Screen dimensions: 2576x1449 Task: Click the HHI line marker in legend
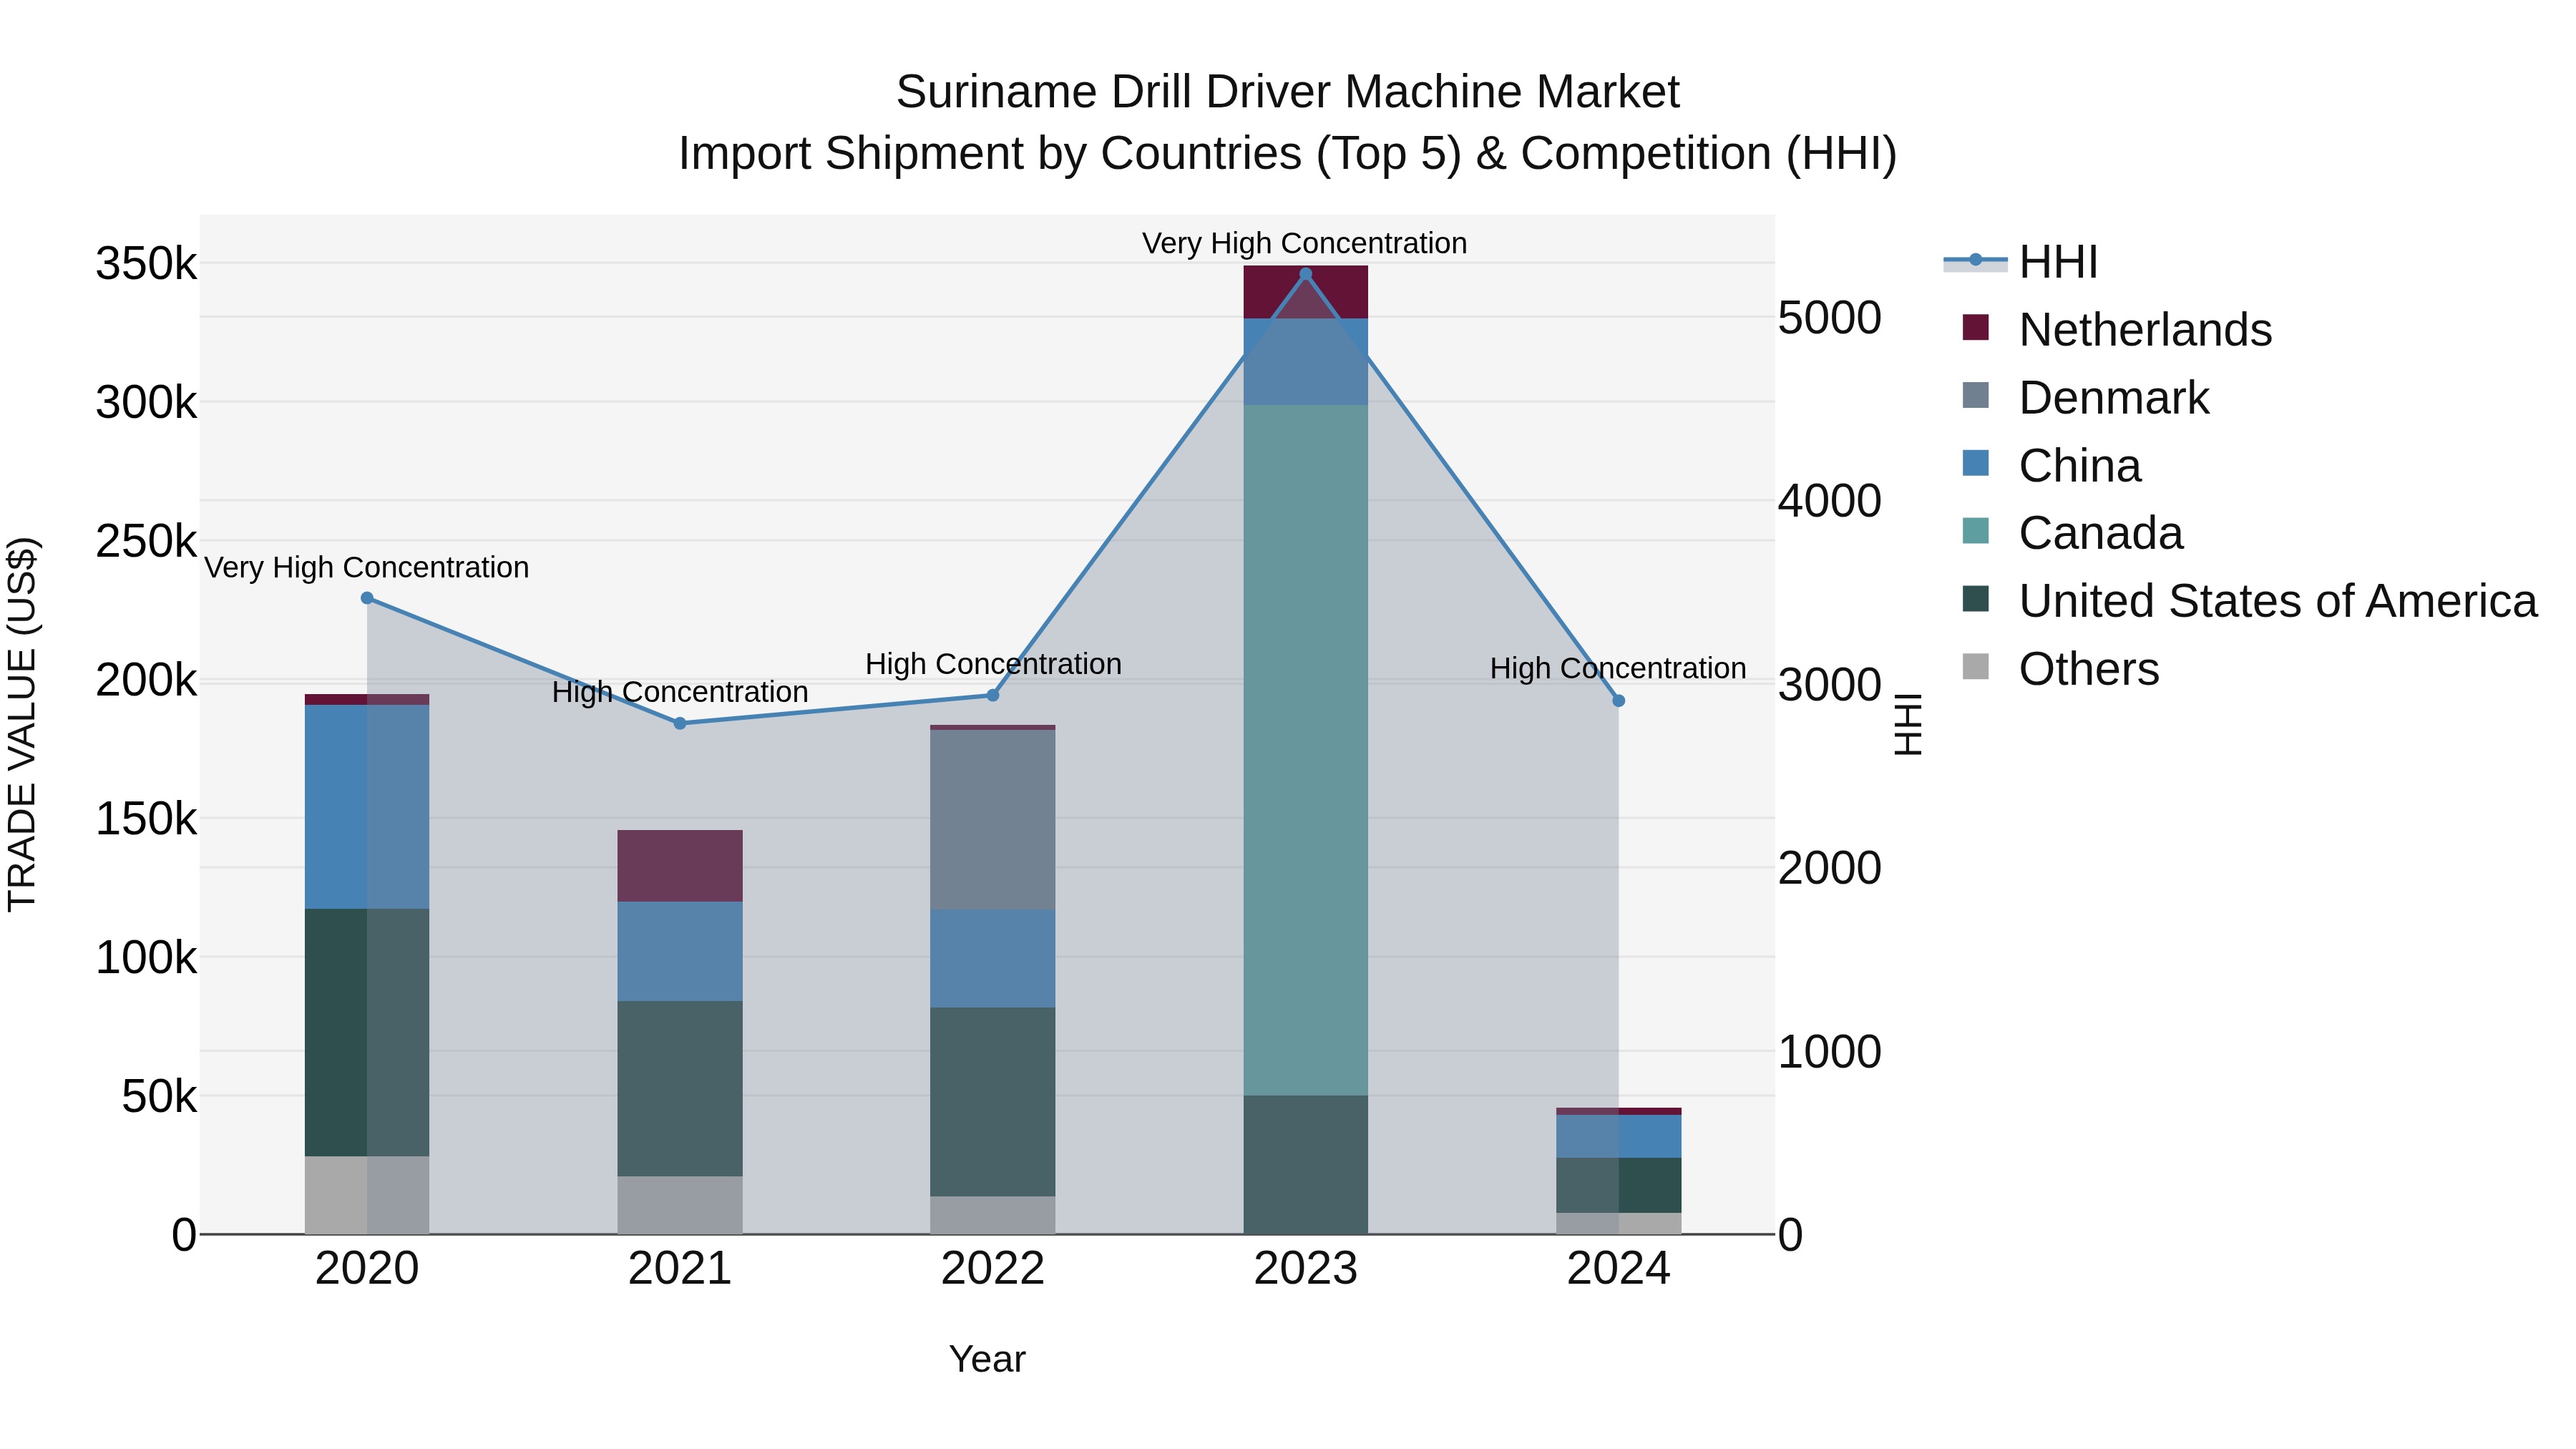click(1975, 260)
